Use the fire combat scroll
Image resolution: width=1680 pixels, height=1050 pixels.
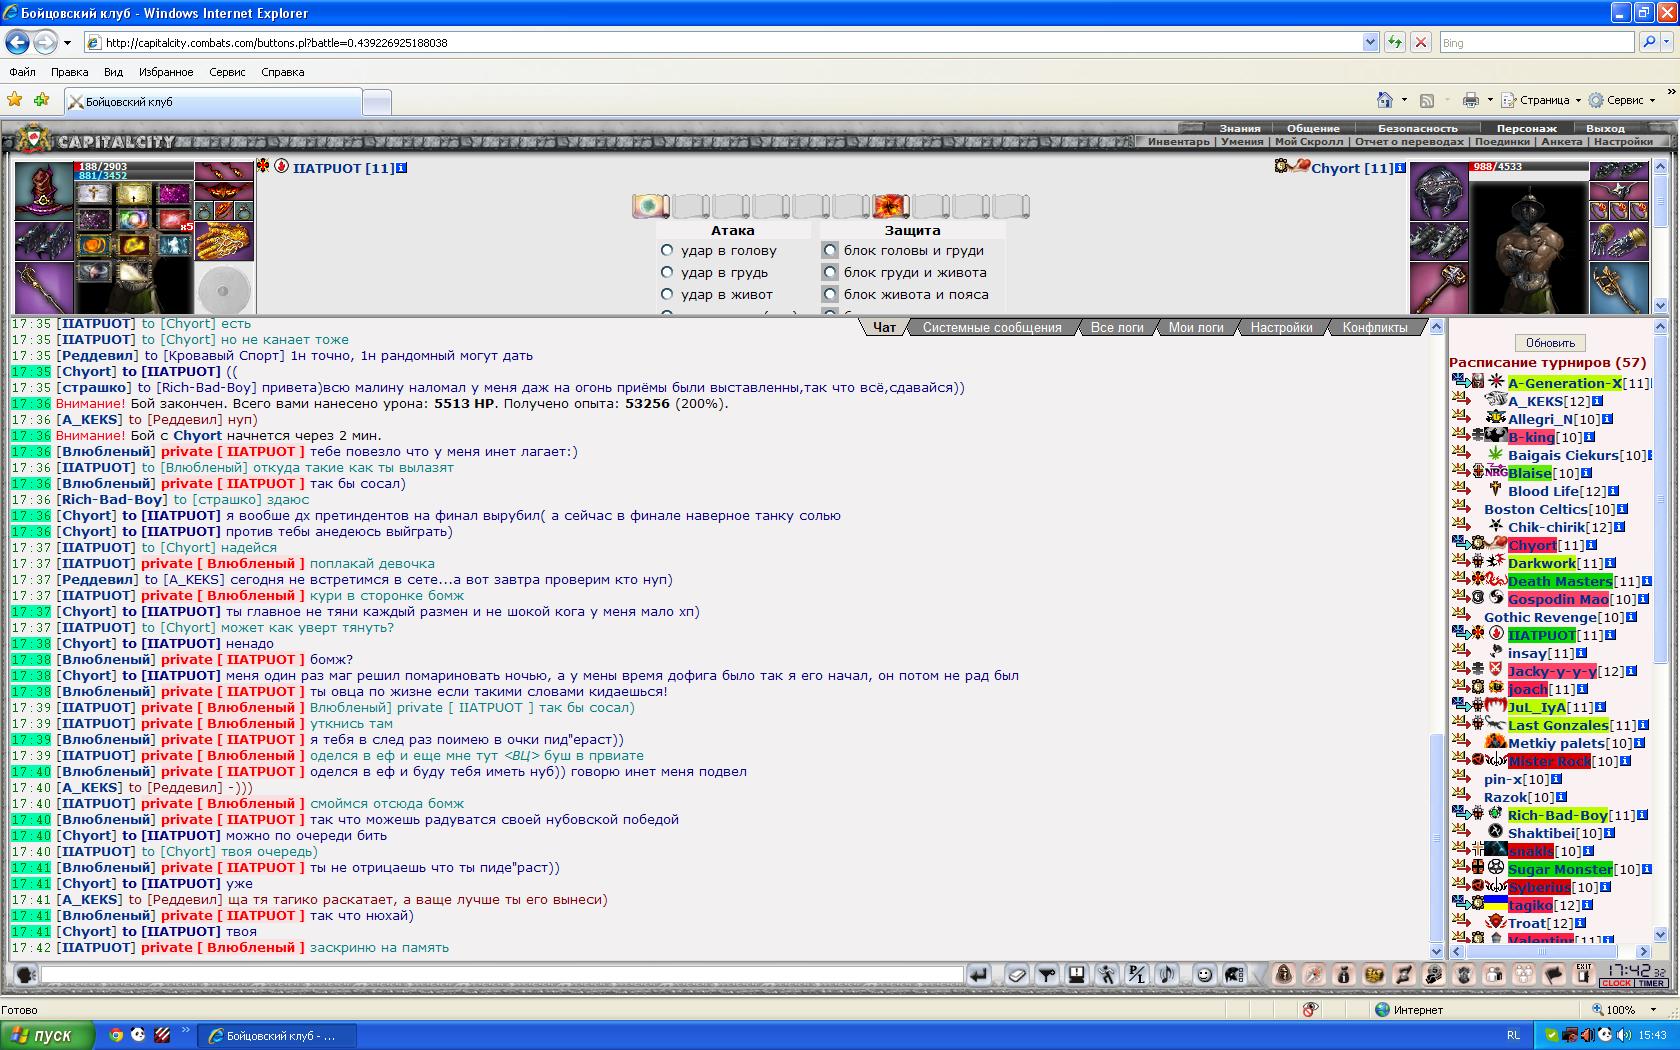pyautogui.click(x=890, y=206)
